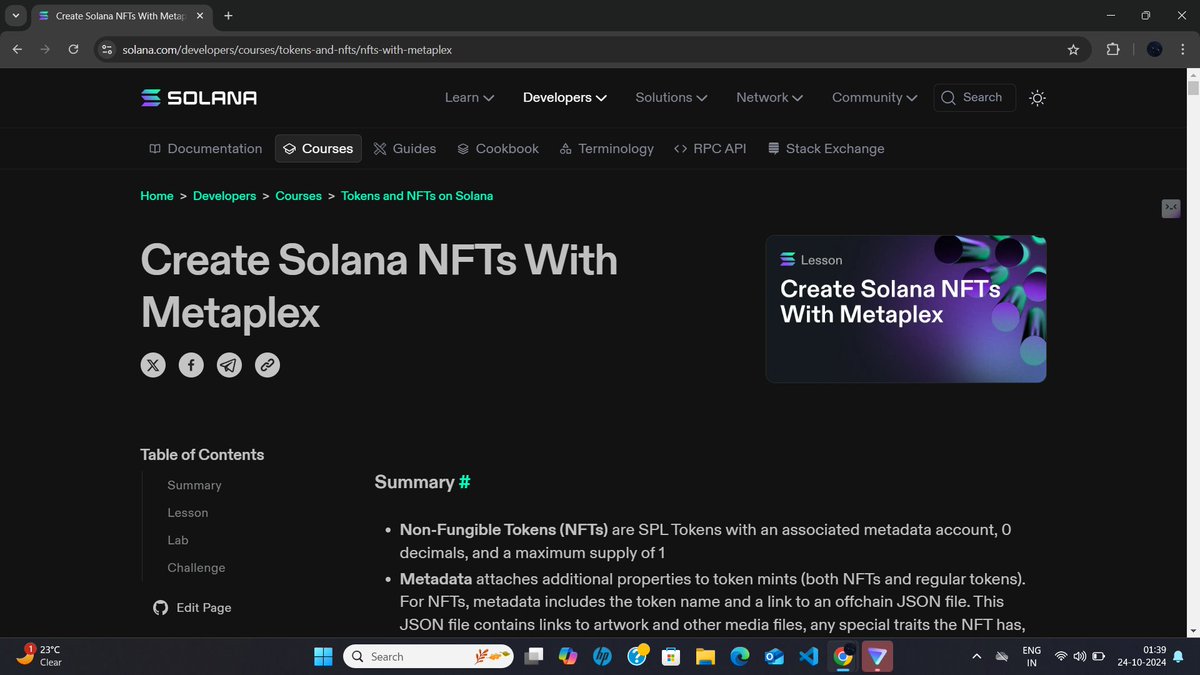The width and height of the screenshot is (1200, 675).
Task: Jump to Challenge in table of contents
Action: point(196,567)
